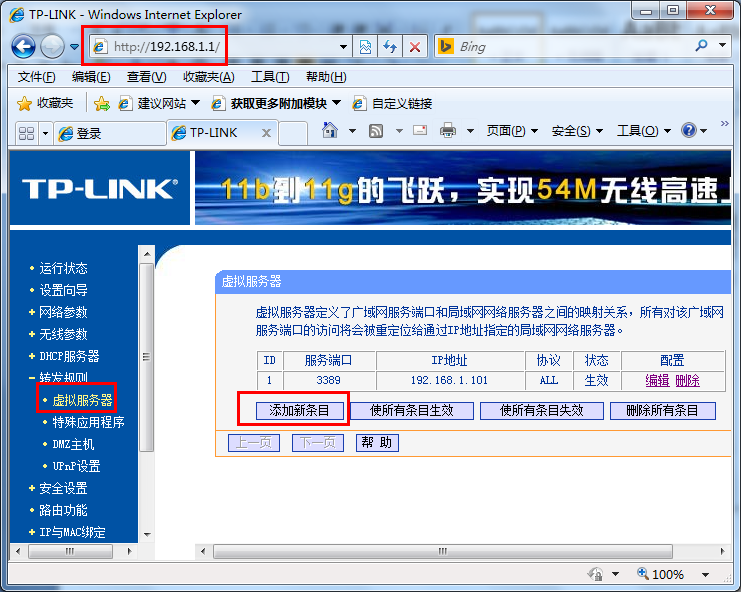Click the Print icon
Viewport: 741px width, 592px height.
(x=448, y=130)
